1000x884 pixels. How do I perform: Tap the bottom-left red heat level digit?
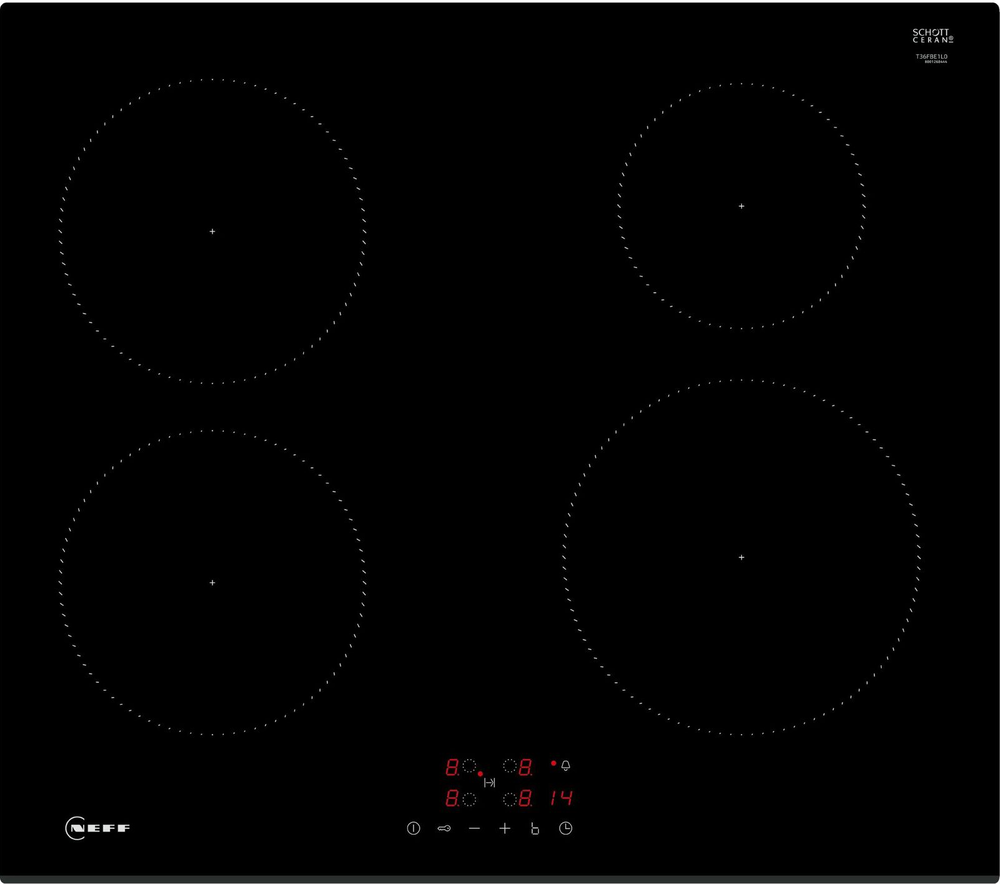tap(452, 800)
